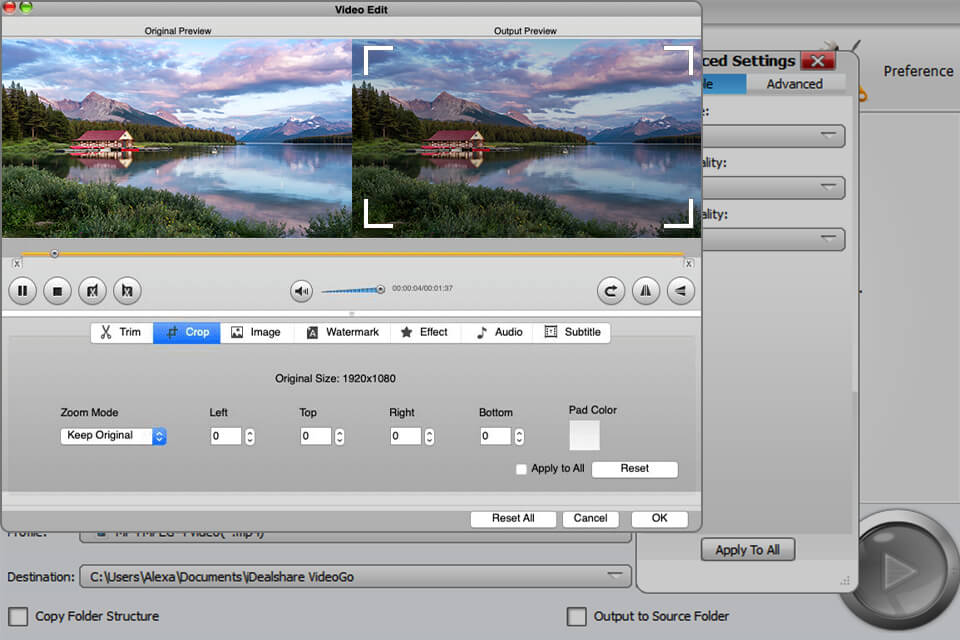Mute the preview volume

[x=302, y=291]
